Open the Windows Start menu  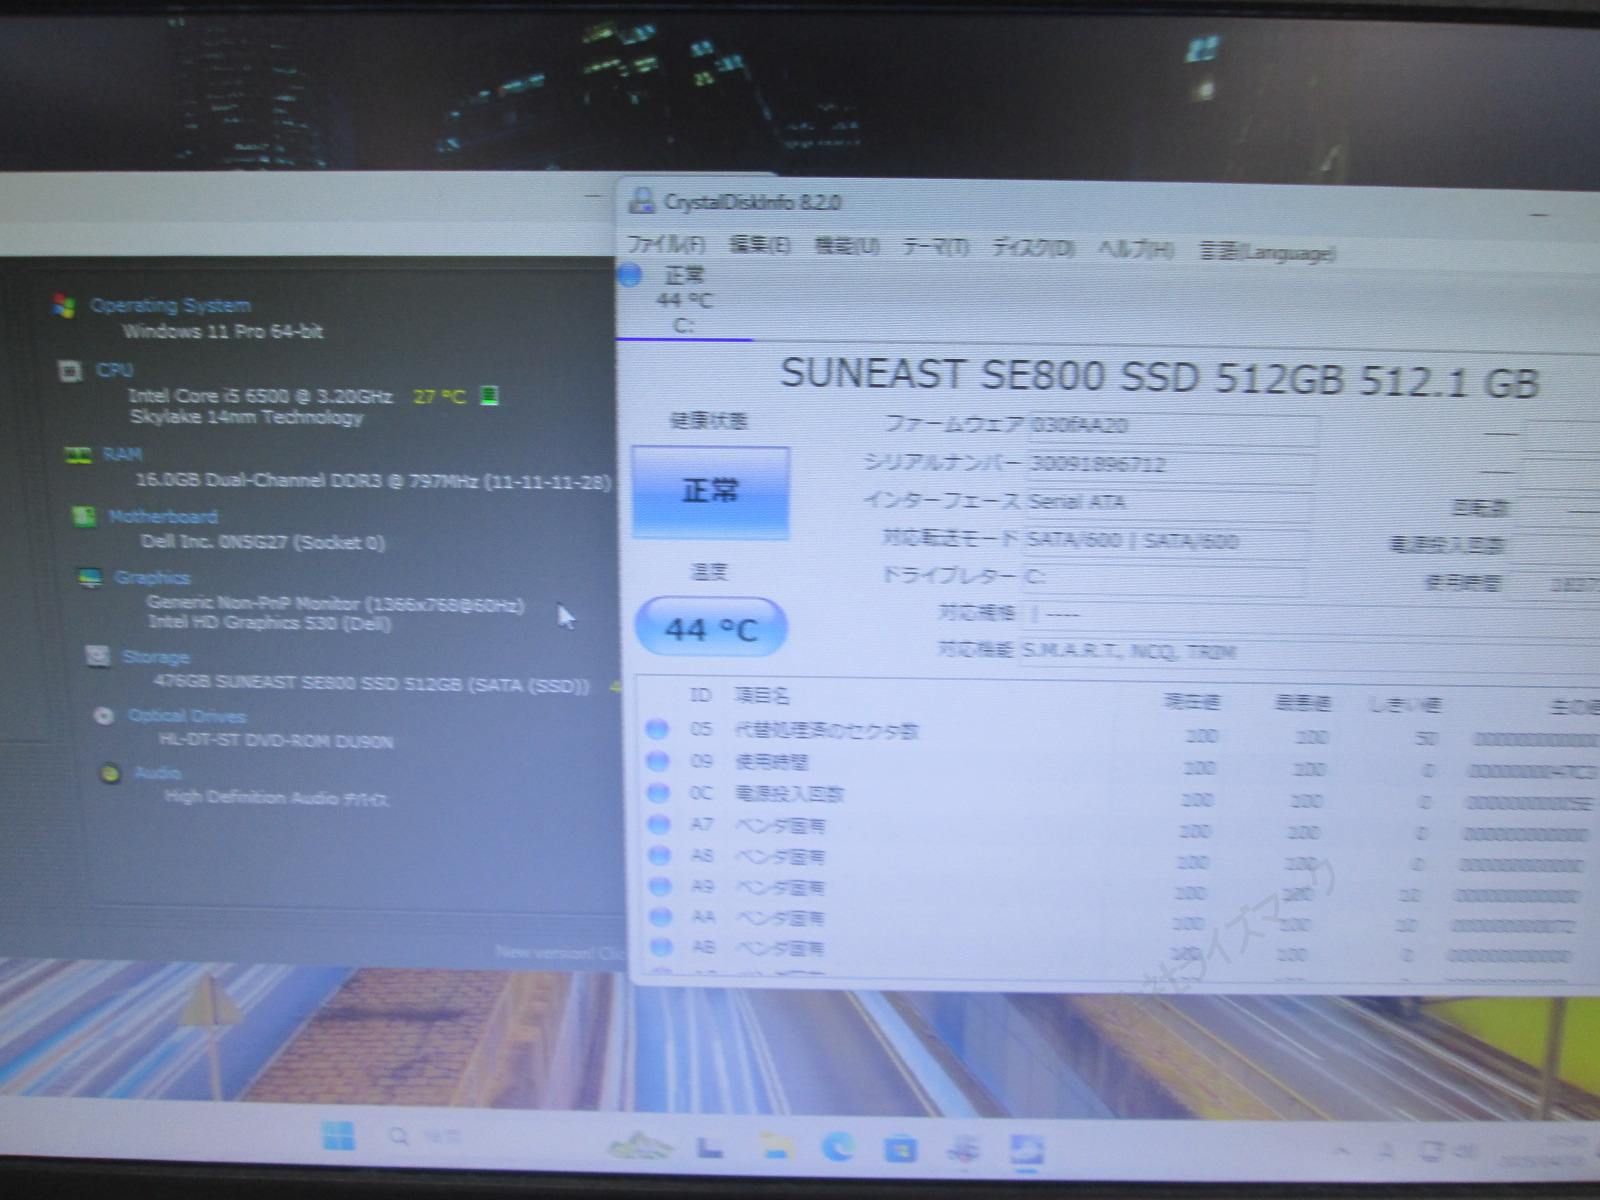coord(338,1136)
